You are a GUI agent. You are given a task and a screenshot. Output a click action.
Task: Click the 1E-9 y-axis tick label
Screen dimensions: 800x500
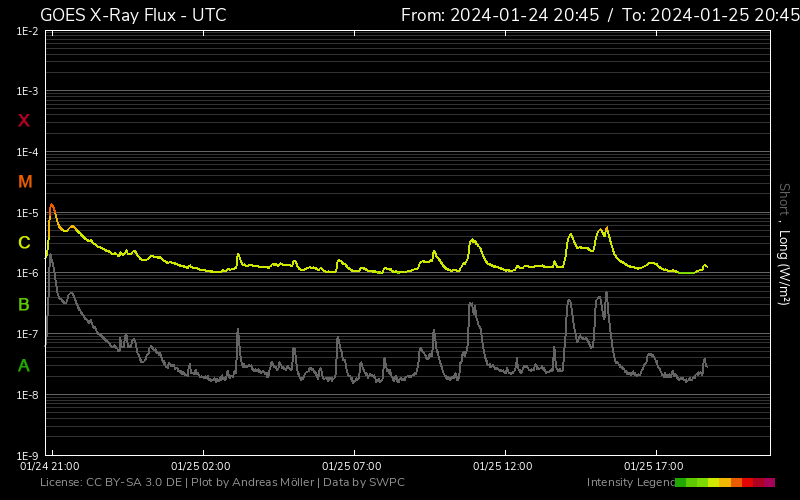click(x=27, y=456)
